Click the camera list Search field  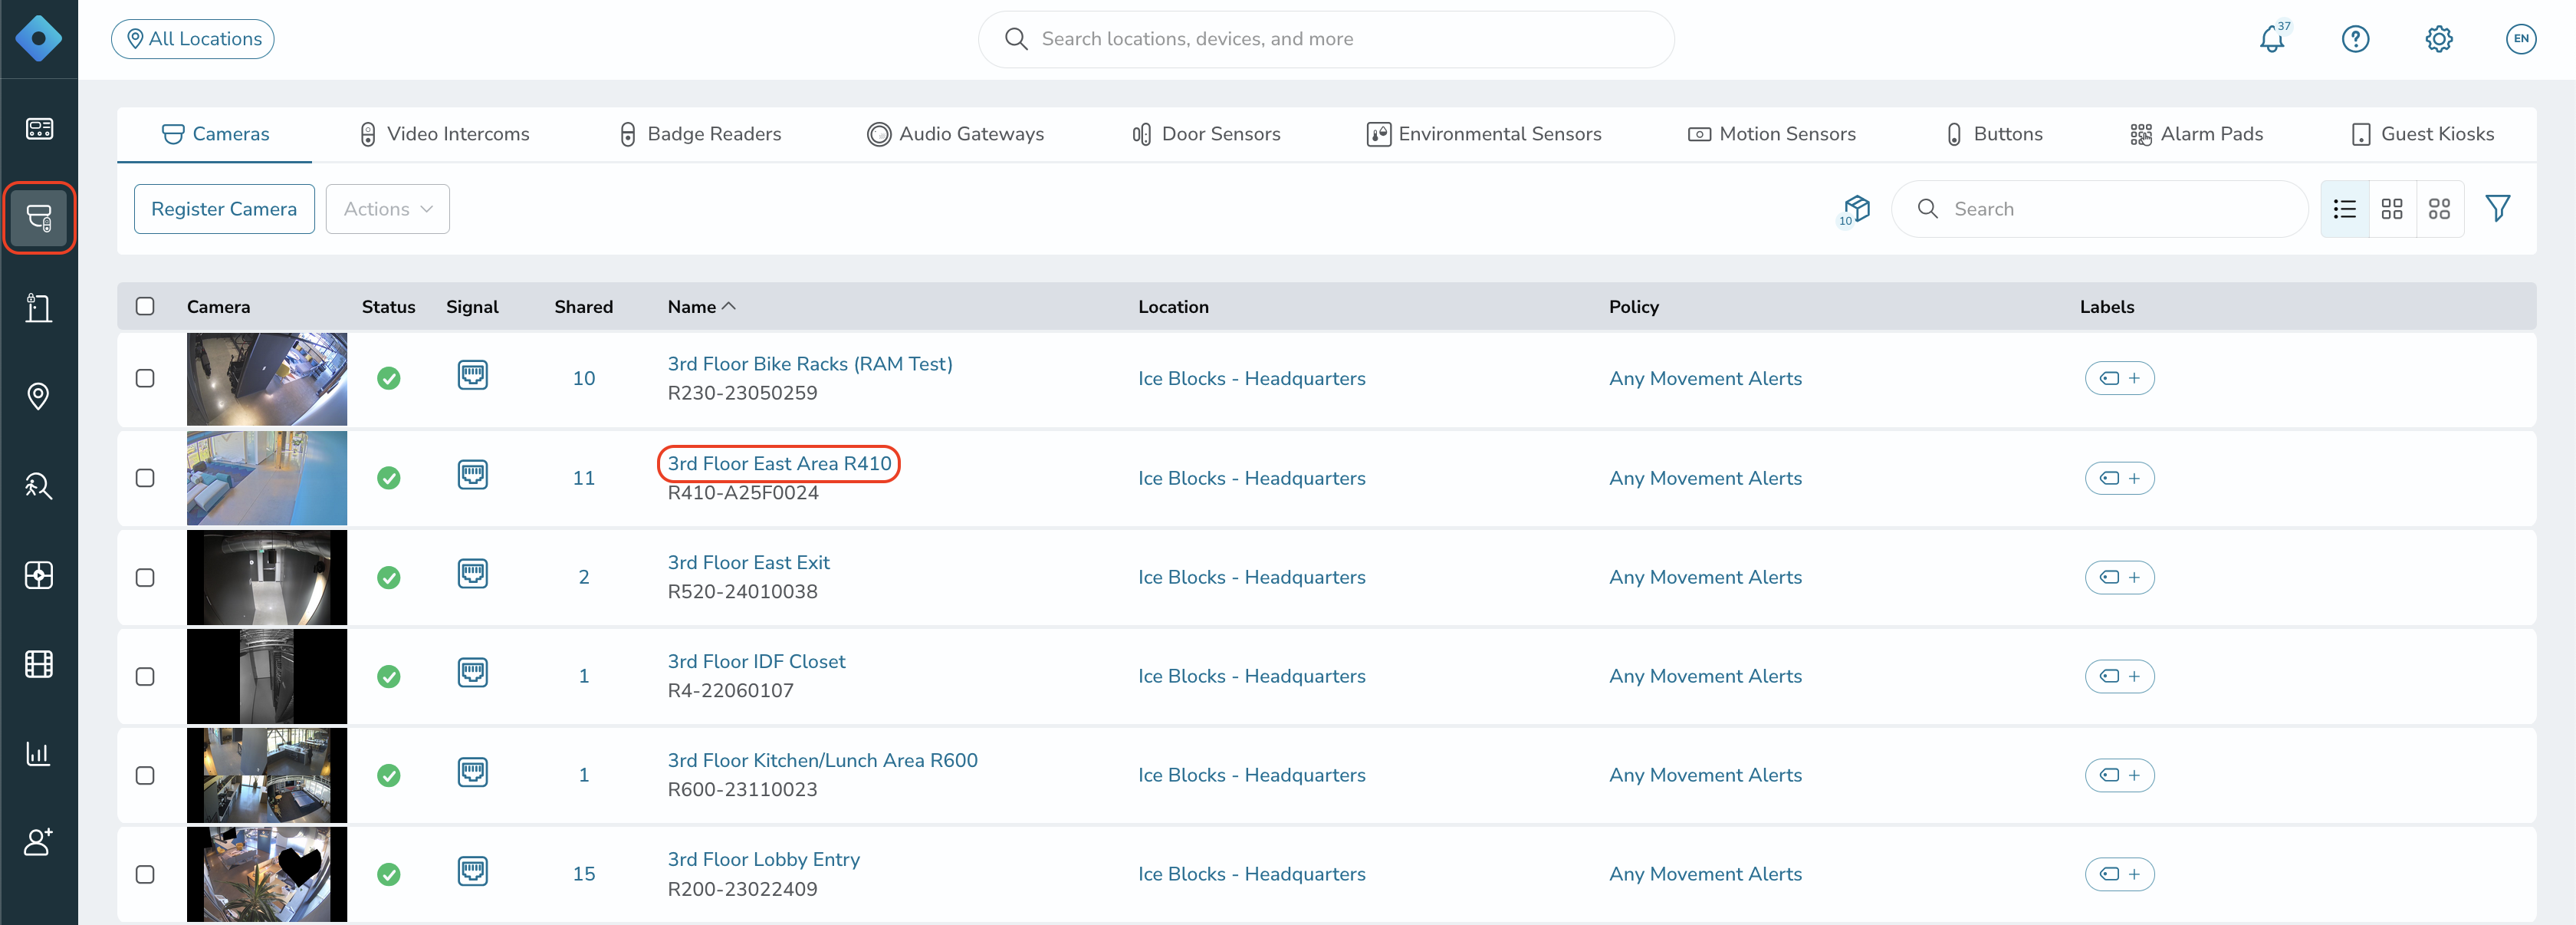(2100, 209)
